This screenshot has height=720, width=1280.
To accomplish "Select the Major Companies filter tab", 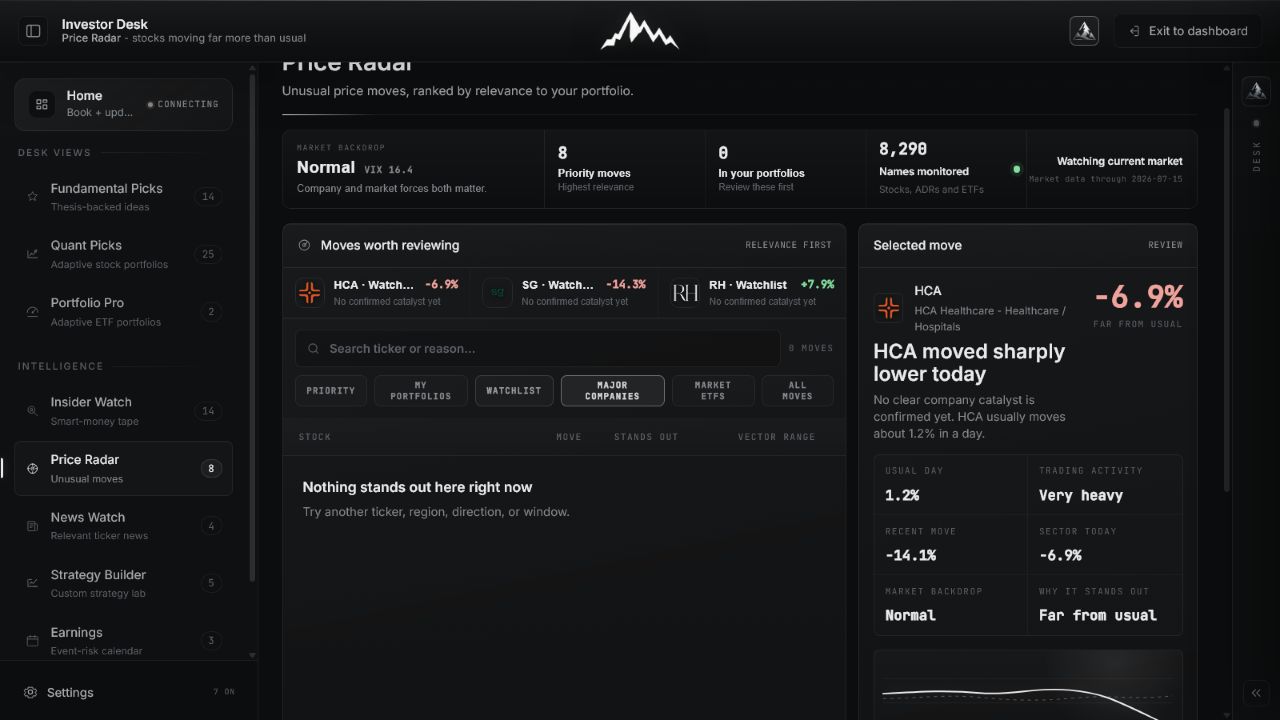I will coord(612,390).
